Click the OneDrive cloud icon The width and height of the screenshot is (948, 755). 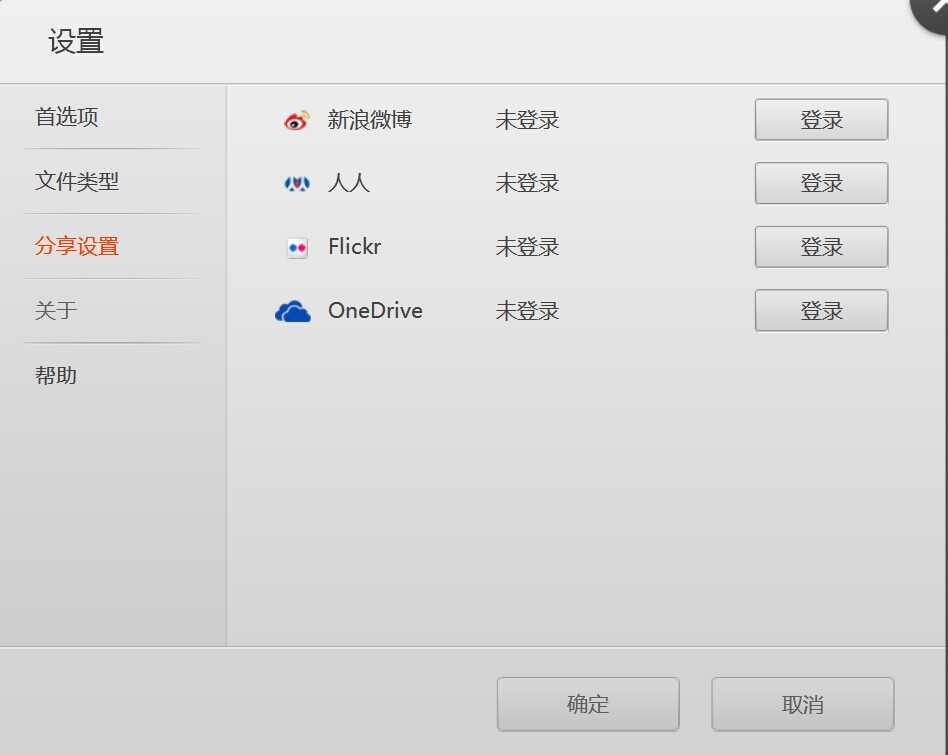pos(293,311)
